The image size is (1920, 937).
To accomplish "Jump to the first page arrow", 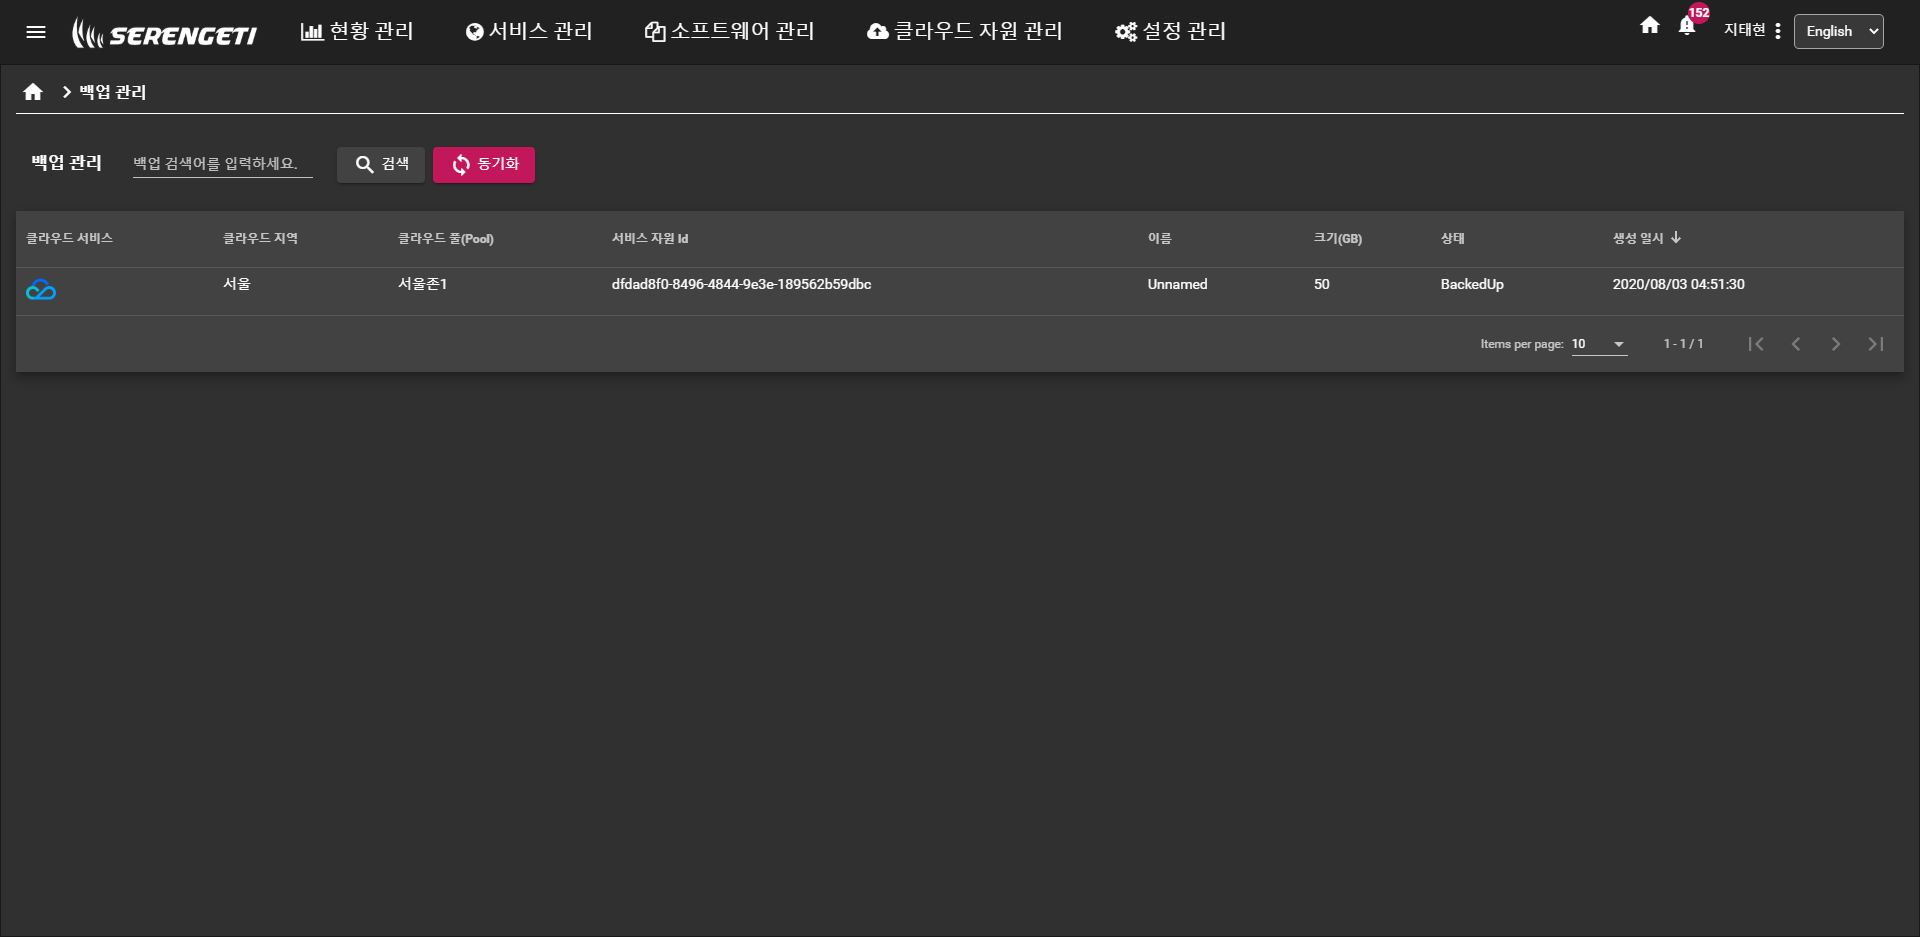I will pyautogui.click(x=1755, y=344).
